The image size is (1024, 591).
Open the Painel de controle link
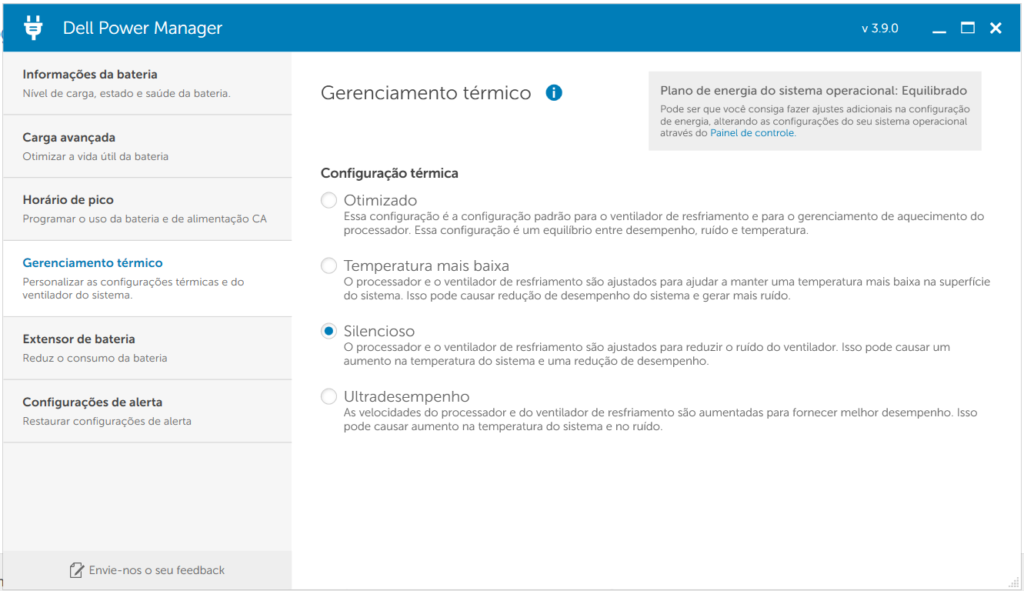[x=752, y=133]
